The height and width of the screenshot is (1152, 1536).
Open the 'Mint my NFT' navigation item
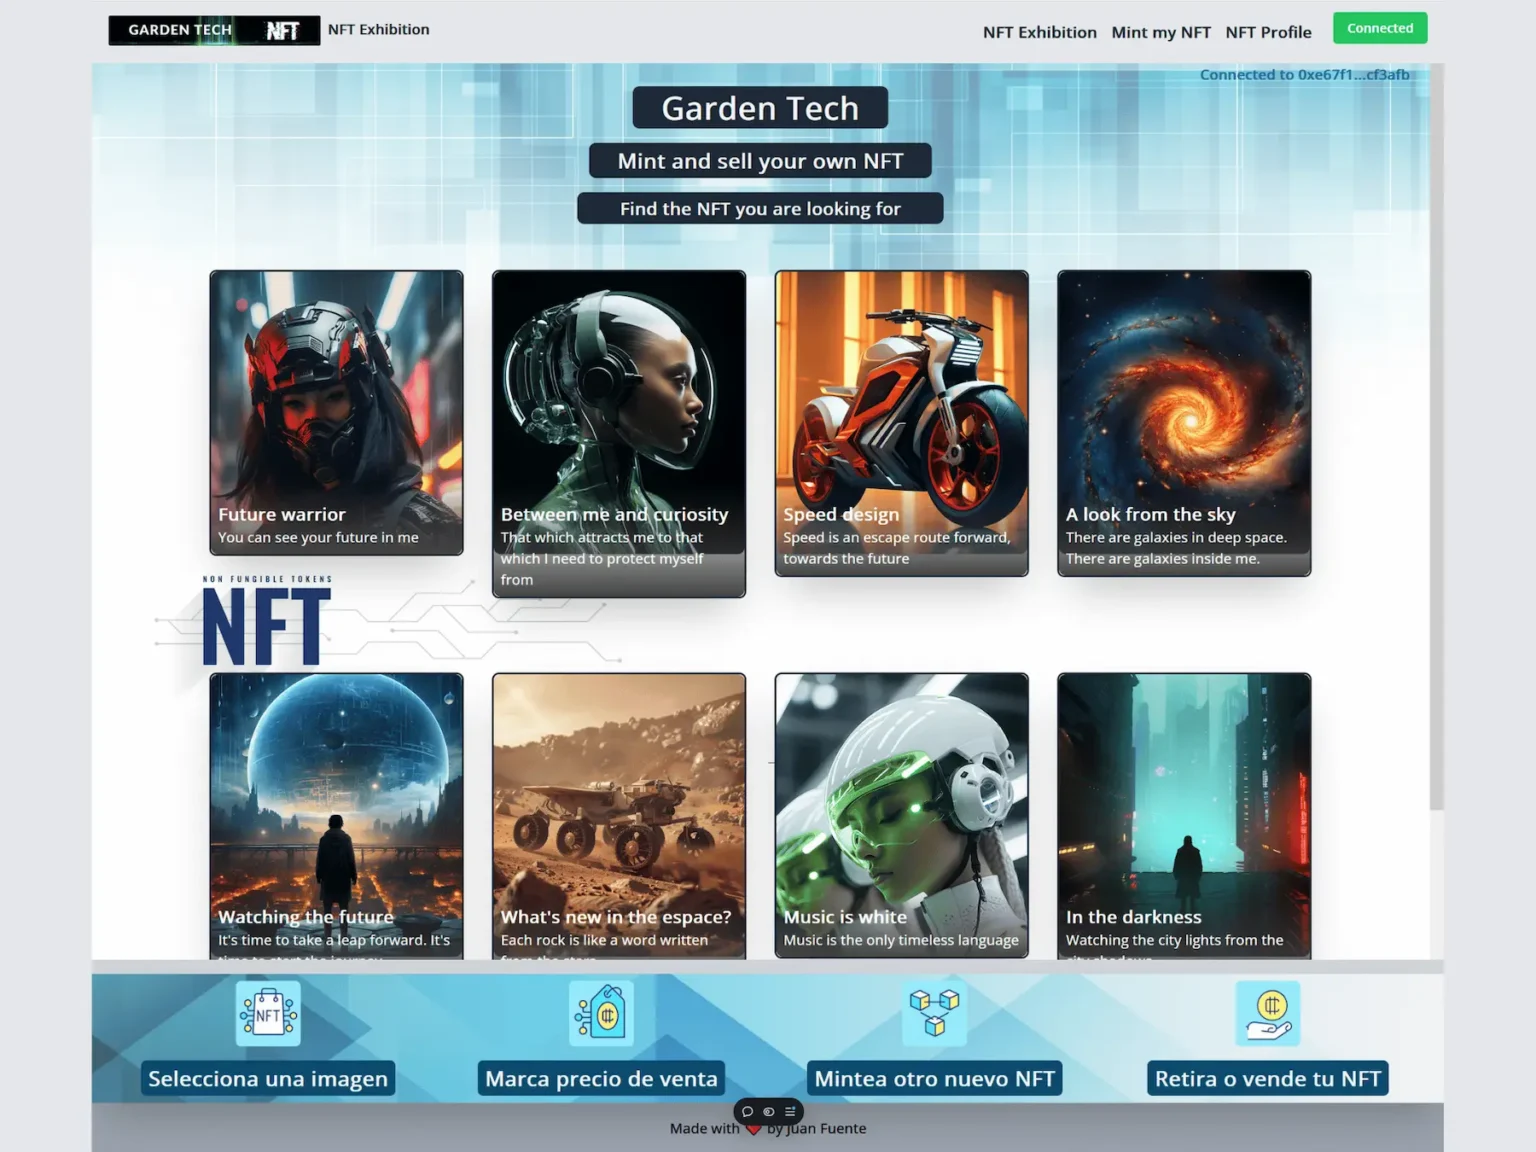click(x=1161, y=32)
